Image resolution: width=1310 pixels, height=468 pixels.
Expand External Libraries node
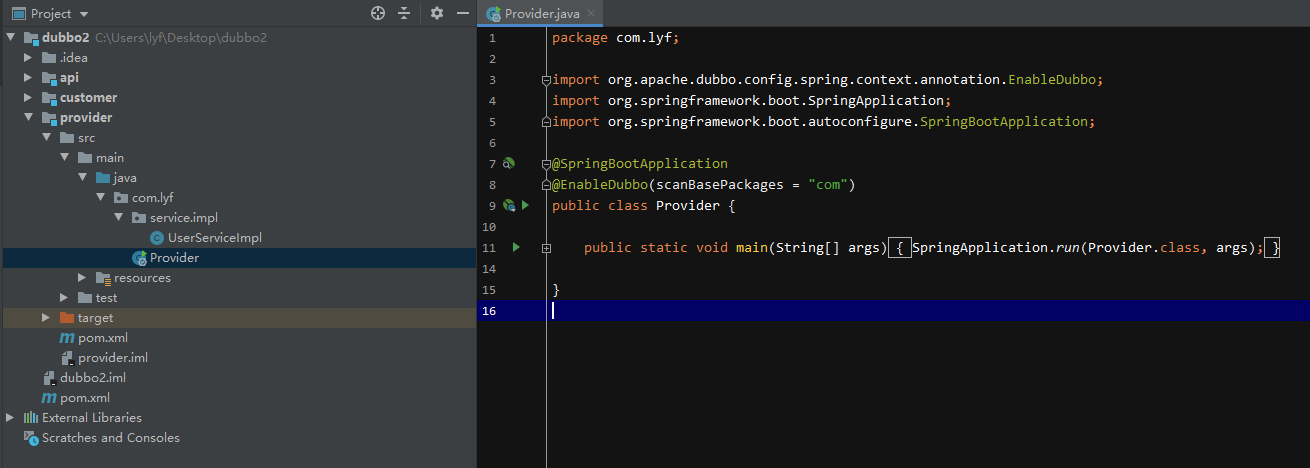click(x=11, y=418)
